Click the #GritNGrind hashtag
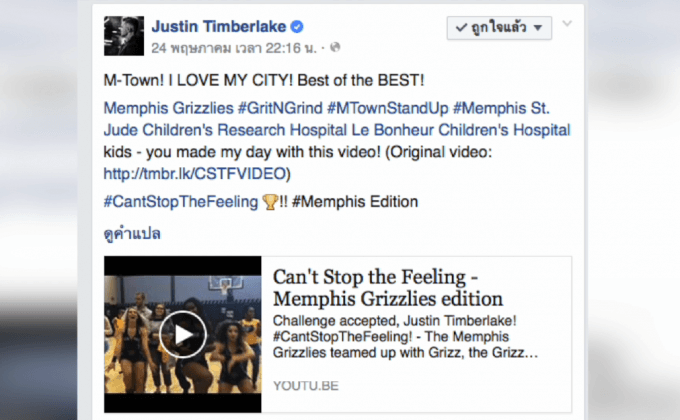 pos(280,108)
